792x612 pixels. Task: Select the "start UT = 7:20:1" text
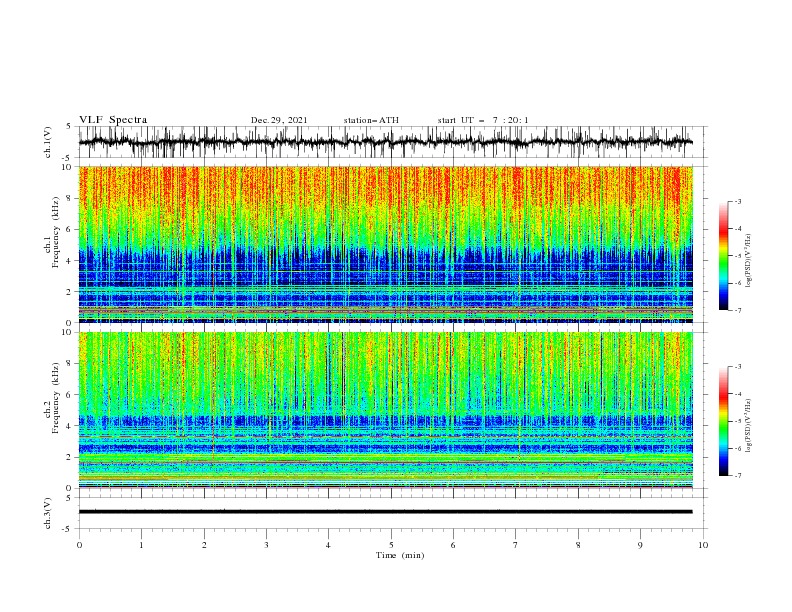(x=483, y=120)
